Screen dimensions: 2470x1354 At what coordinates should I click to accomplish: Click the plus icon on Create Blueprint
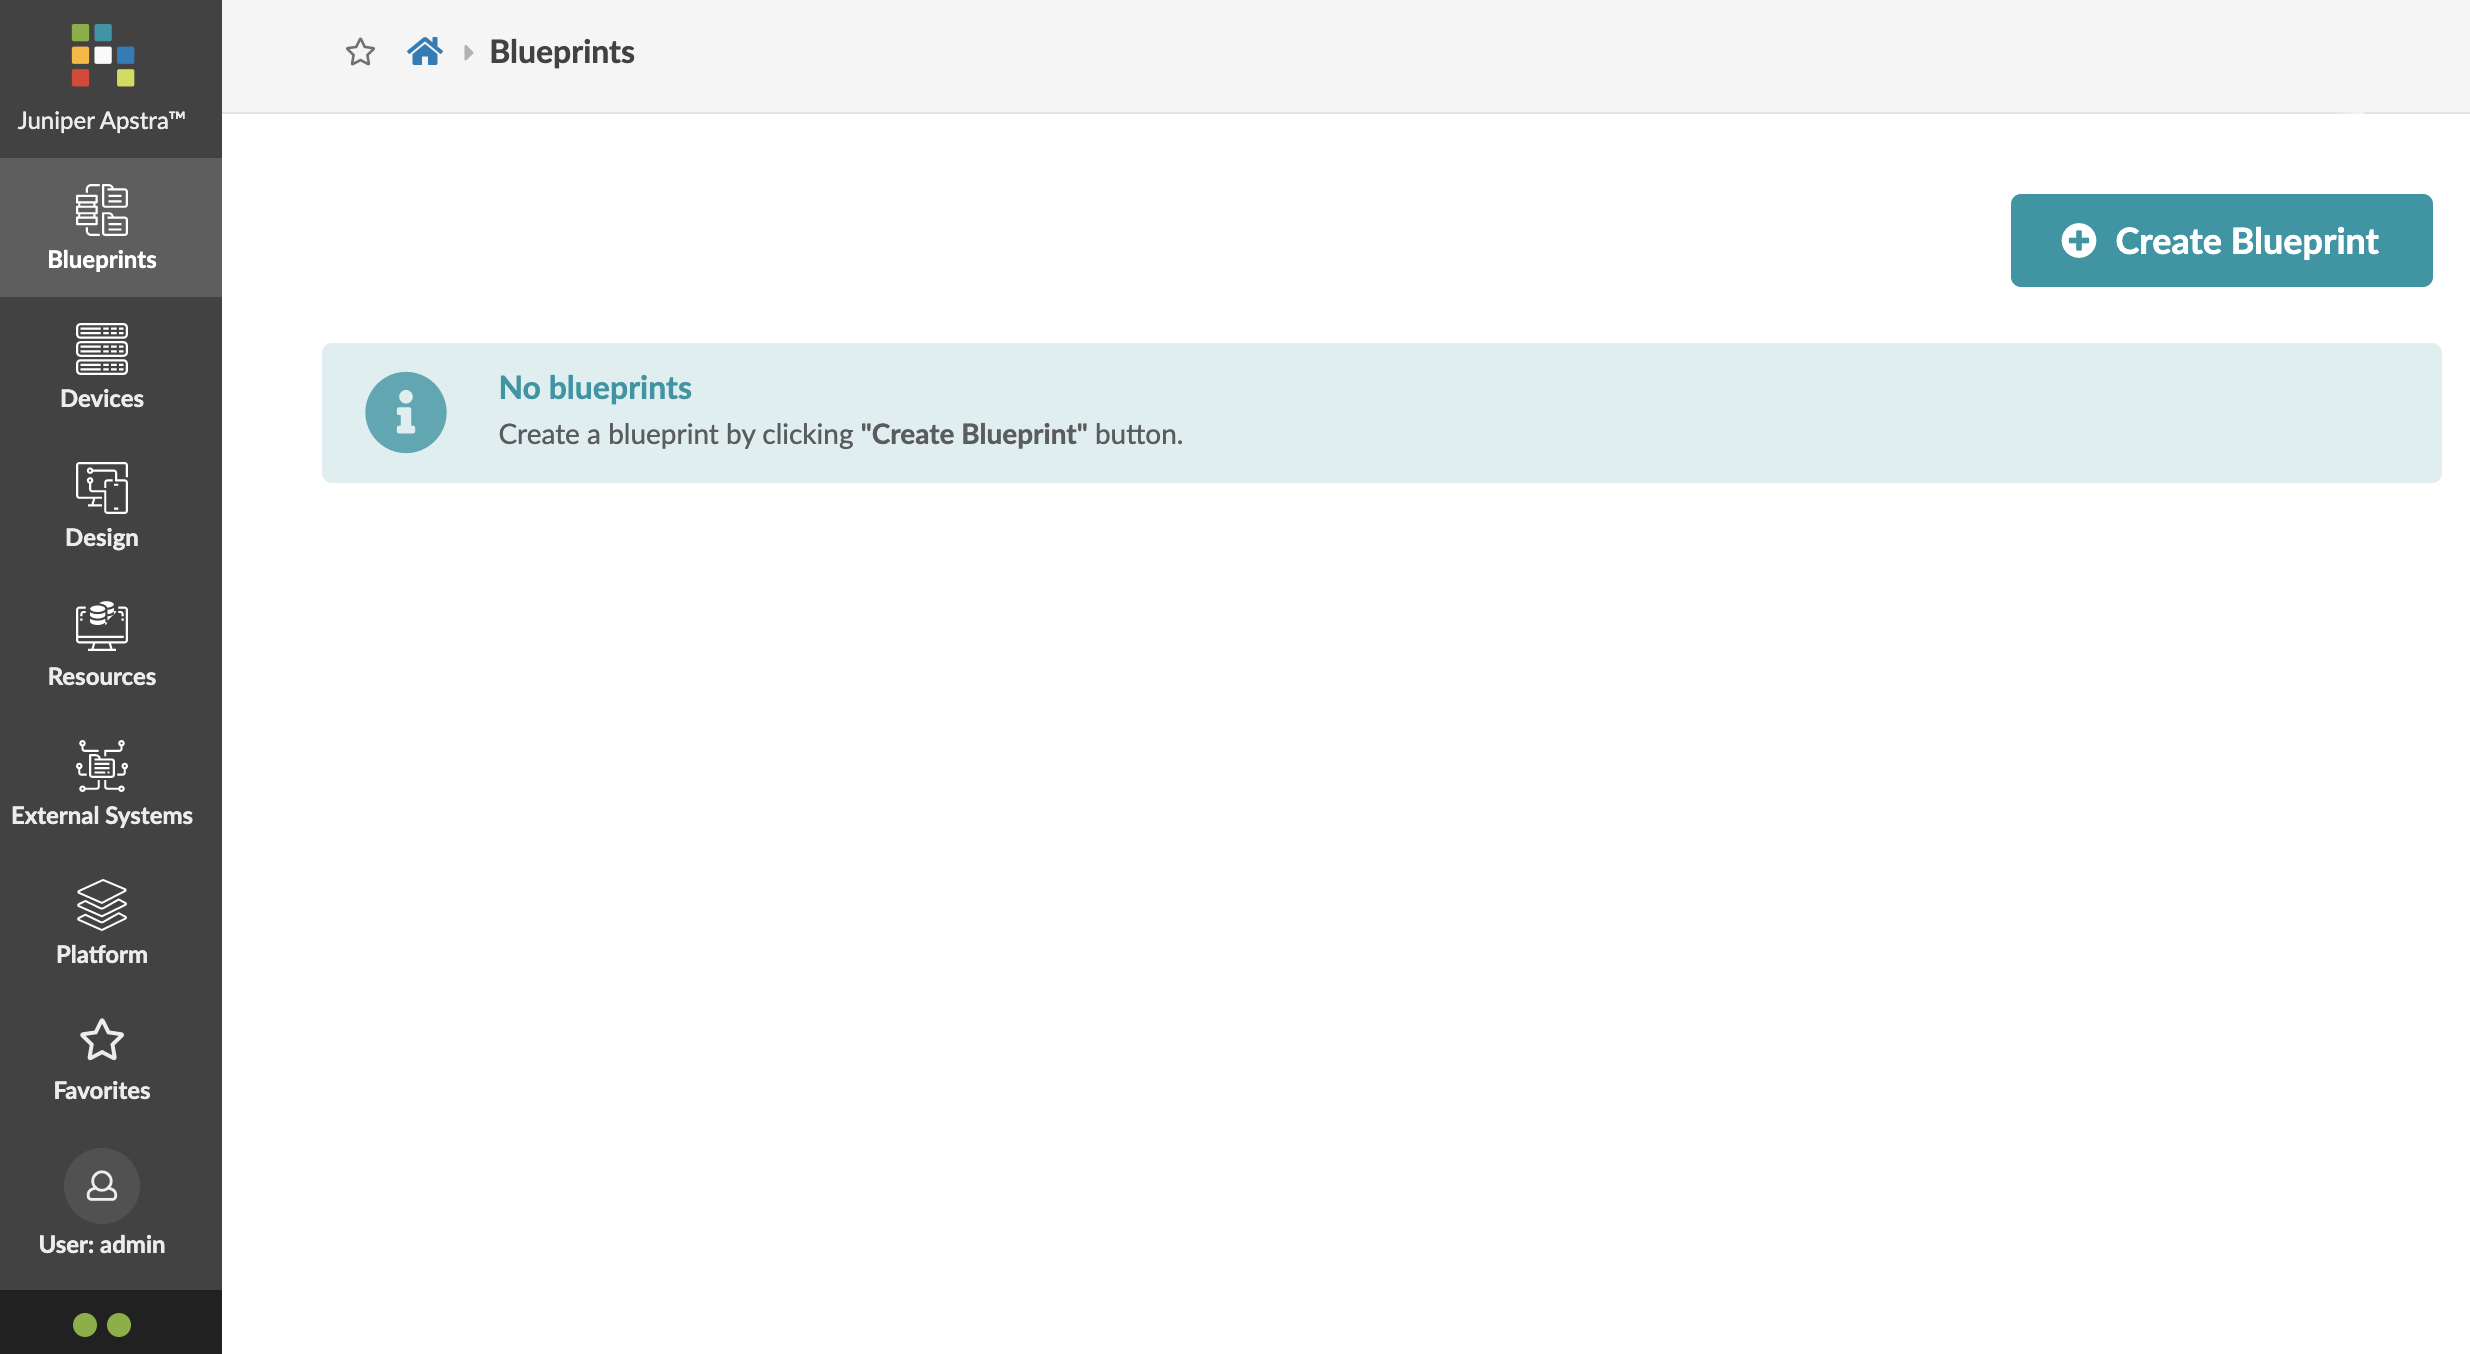point(2078,241)
